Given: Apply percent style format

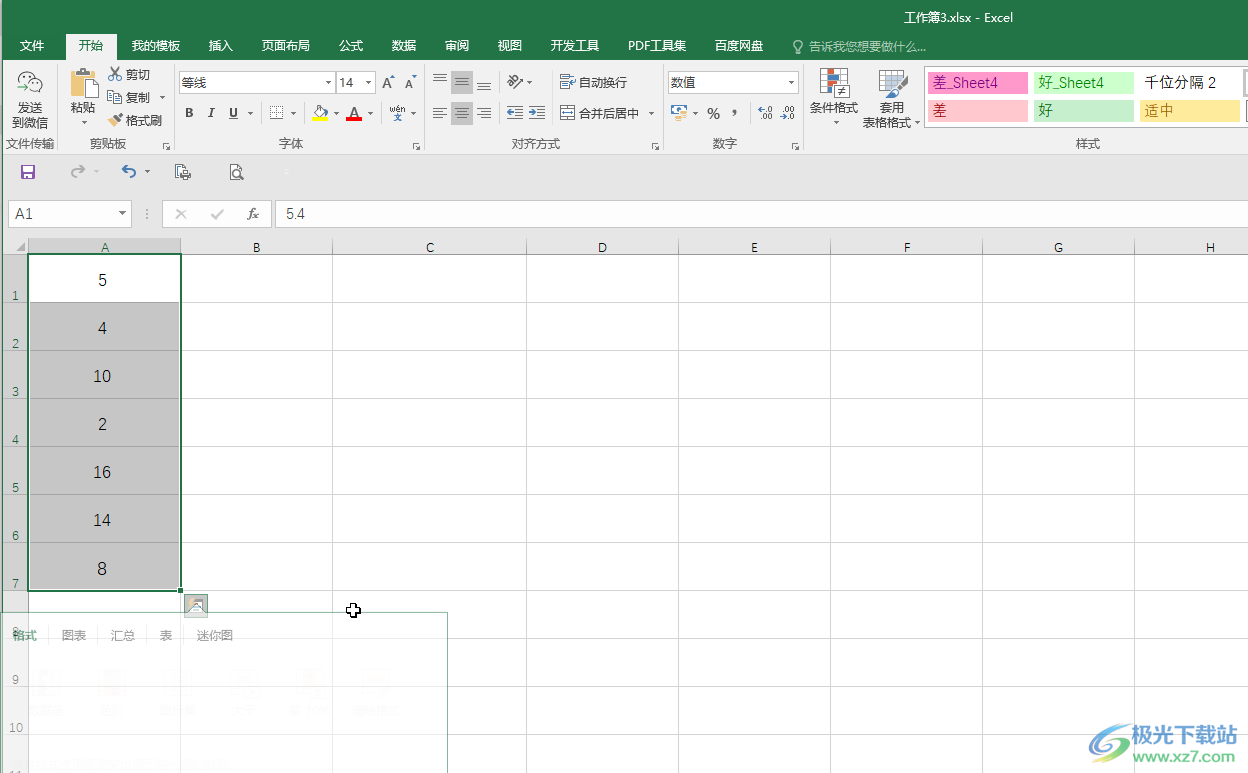Looking at the screenshot, I should [713, 113].
